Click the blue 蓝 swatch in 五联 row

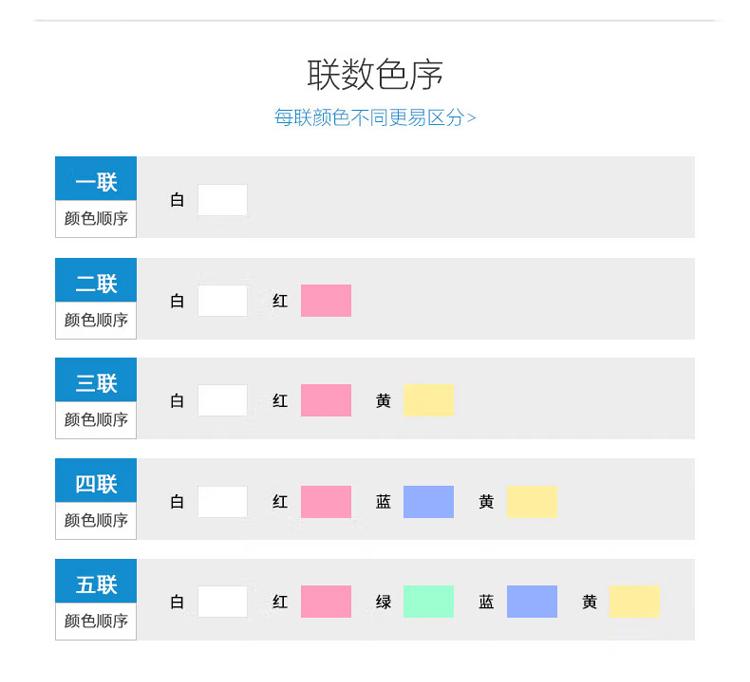pos(532,602)
